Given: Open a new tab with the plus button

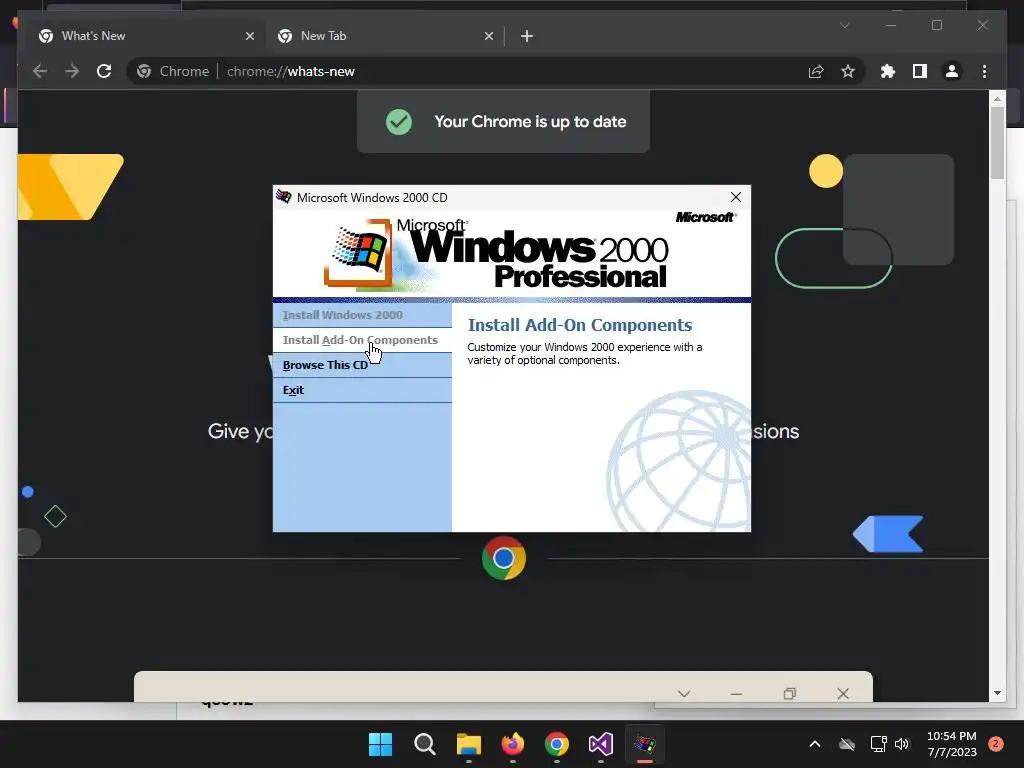Looking at the screenshot, I should click(x=526, y=36).
